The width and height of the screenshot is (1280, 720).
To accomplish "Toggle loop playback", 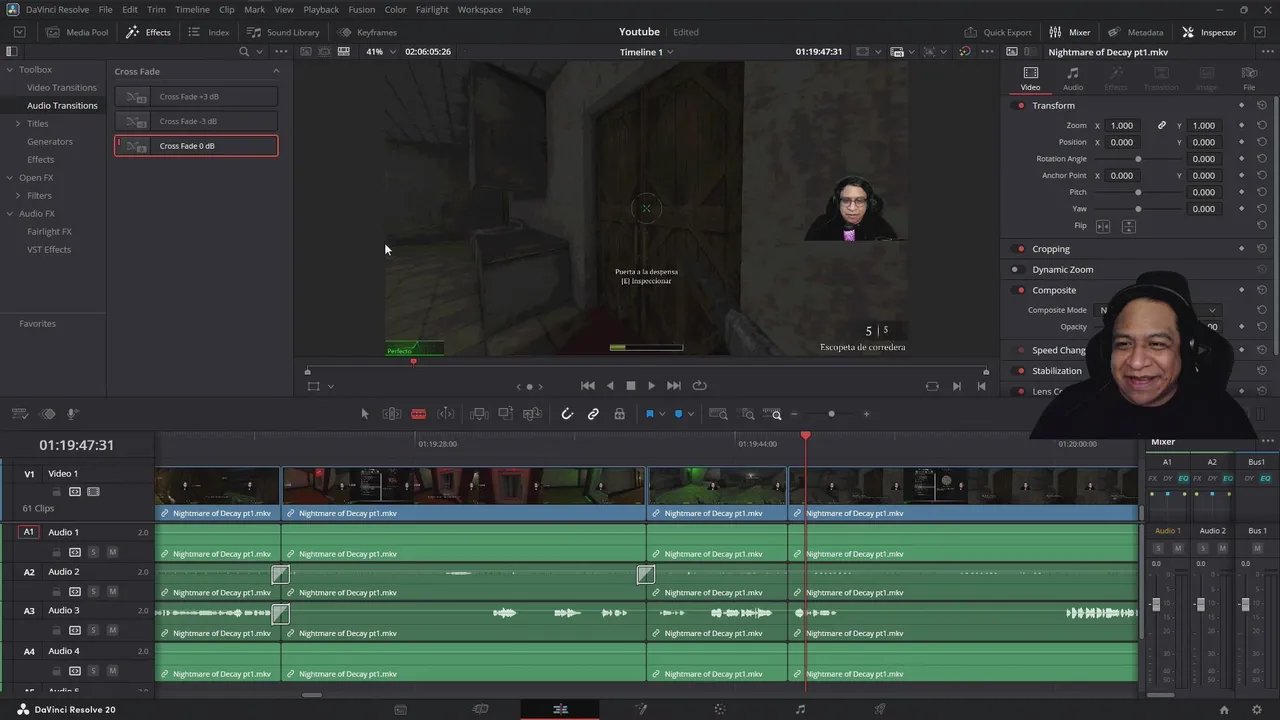I will (x=699, y=386).
